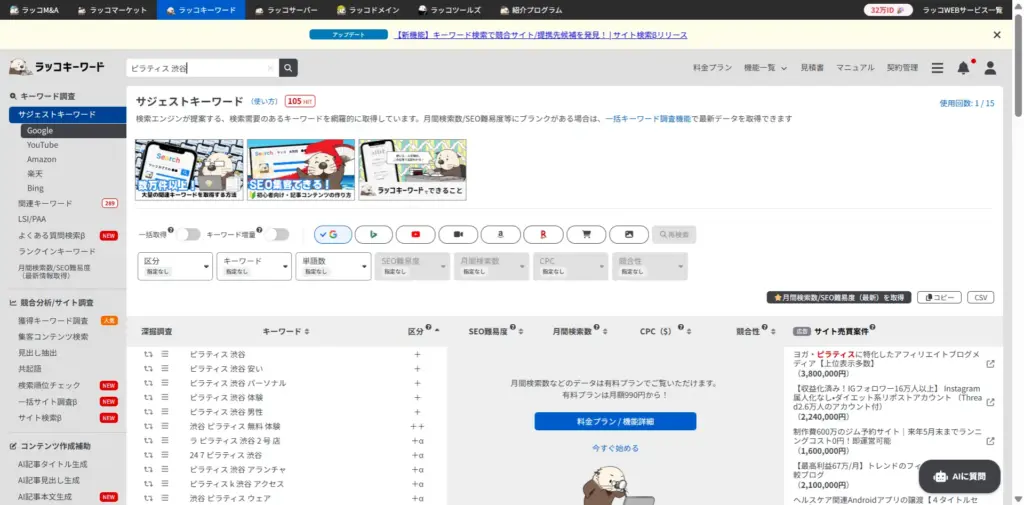Select the Bing suggest source icon
The height and width of the screenshot is (505, 1024).
tap(374, 234)
